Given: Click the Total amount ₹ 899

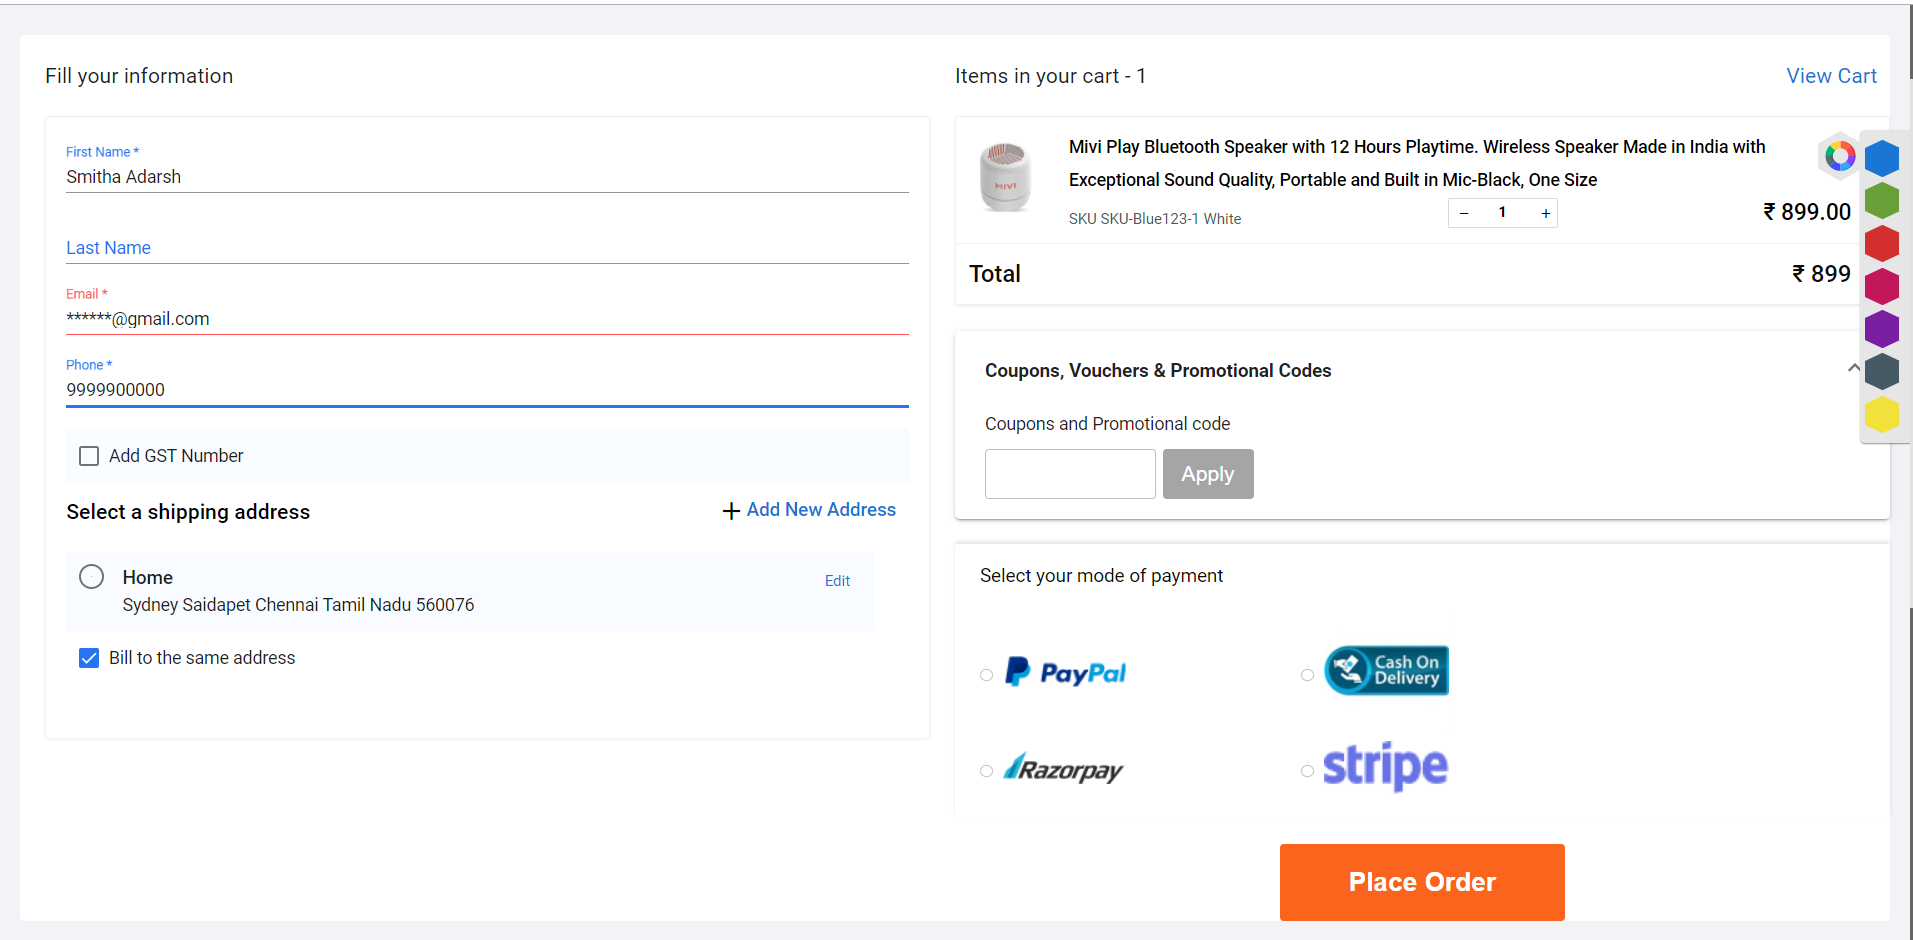Looking at the screenshot, I should coord(1821,274).
